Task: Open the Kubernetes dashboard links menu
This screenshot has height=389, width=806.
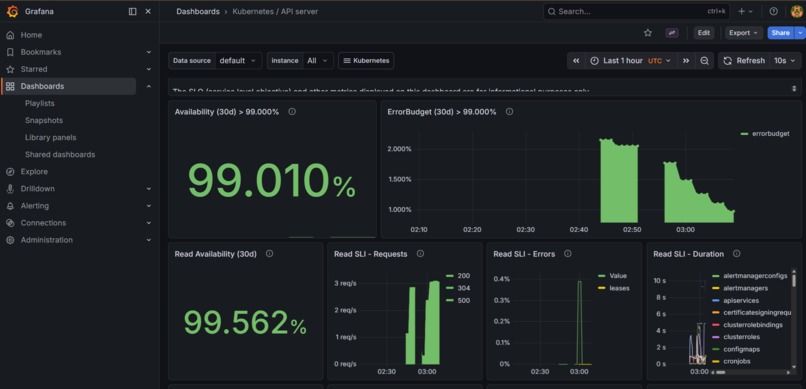Action: coord(366,61)
